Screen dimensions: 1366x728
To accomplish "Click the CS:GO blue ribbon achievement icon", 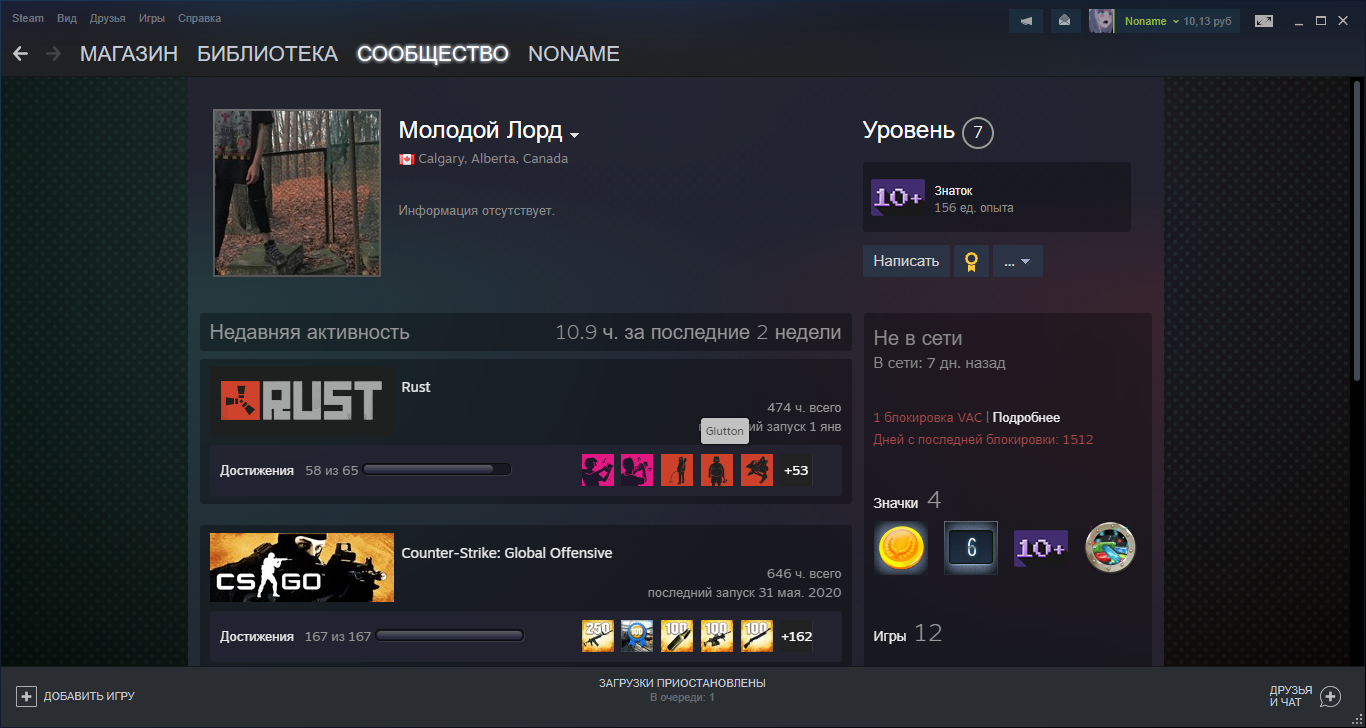I will click(x=637, y=636).
